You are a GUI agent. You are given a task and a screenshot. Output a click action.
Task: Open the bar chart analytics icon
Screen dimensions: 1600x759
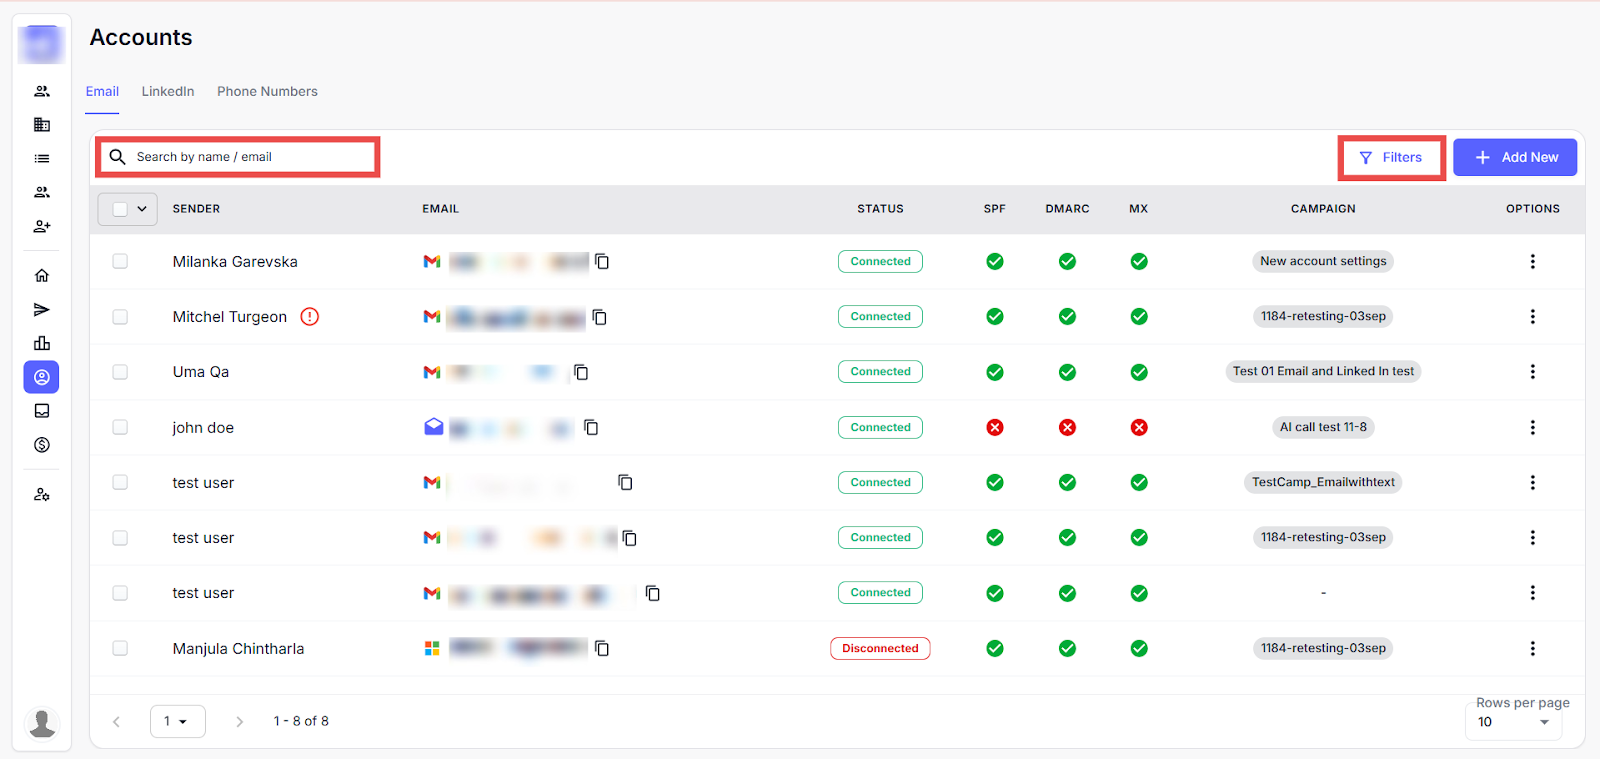point(42,343)
